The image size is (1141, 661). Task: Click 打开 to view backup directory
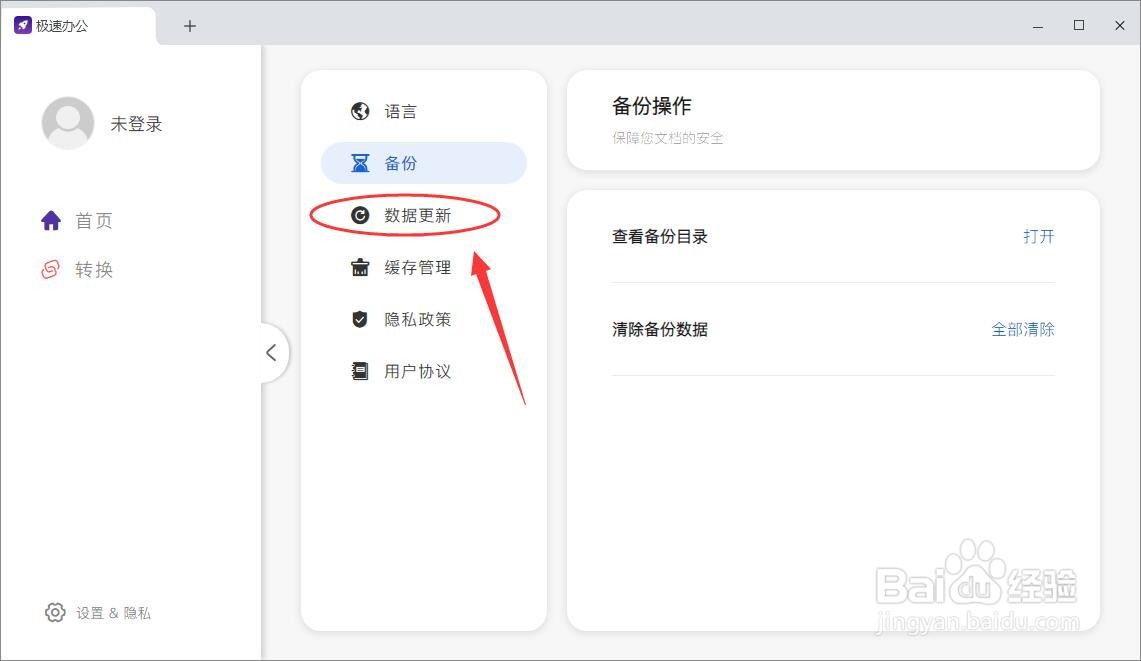click(x=1038, y=237)
